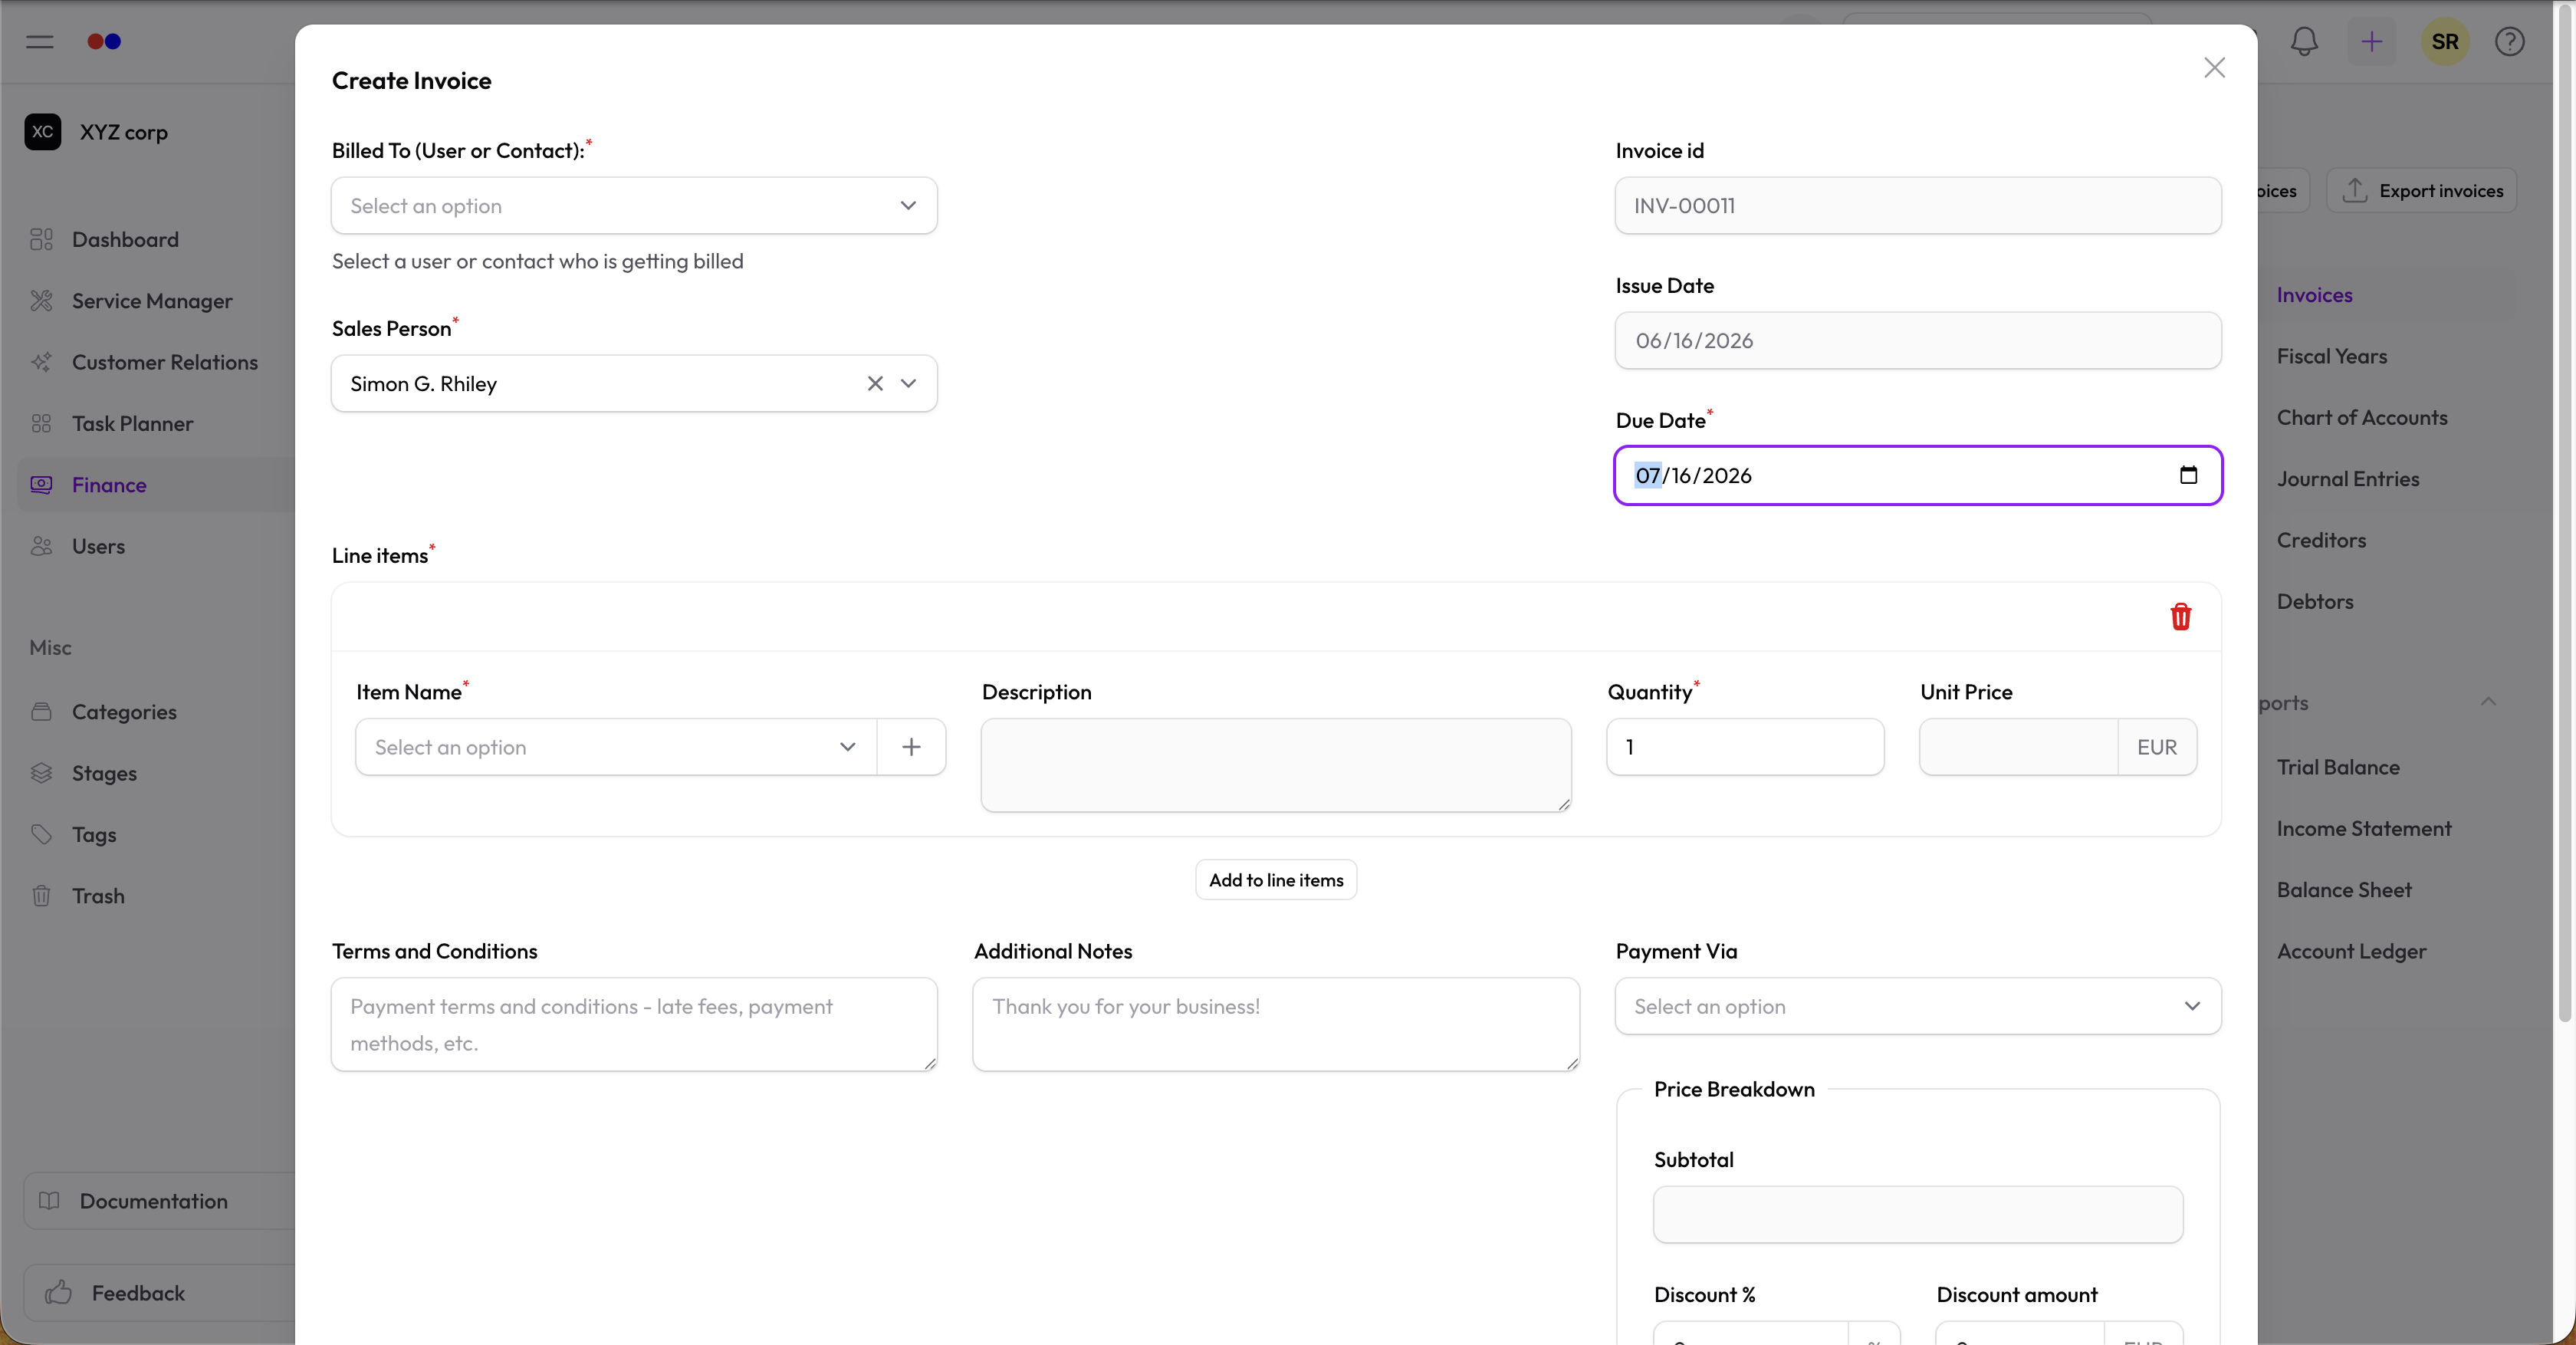
Task: Click the Stages sidebar icon
Action: coord(41,773)
